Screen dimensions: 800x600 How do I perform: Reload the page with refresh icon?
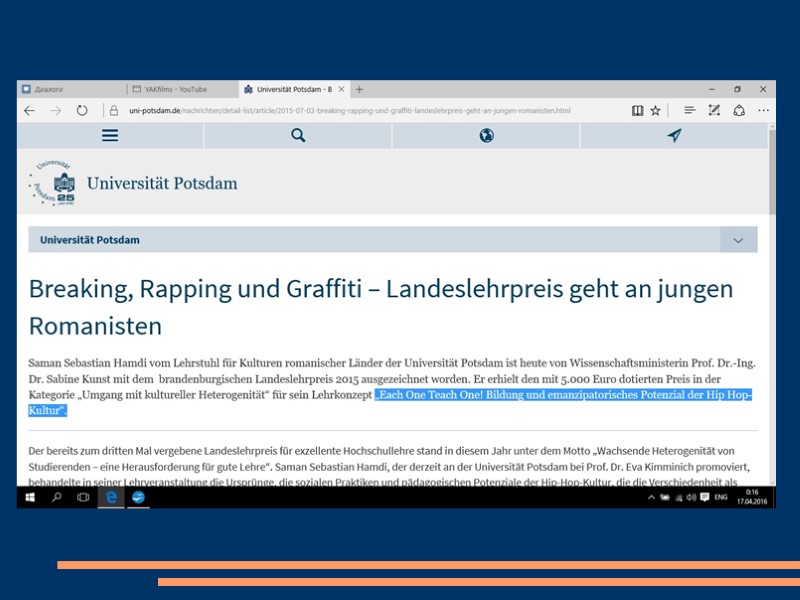click(x=82, y=110)
